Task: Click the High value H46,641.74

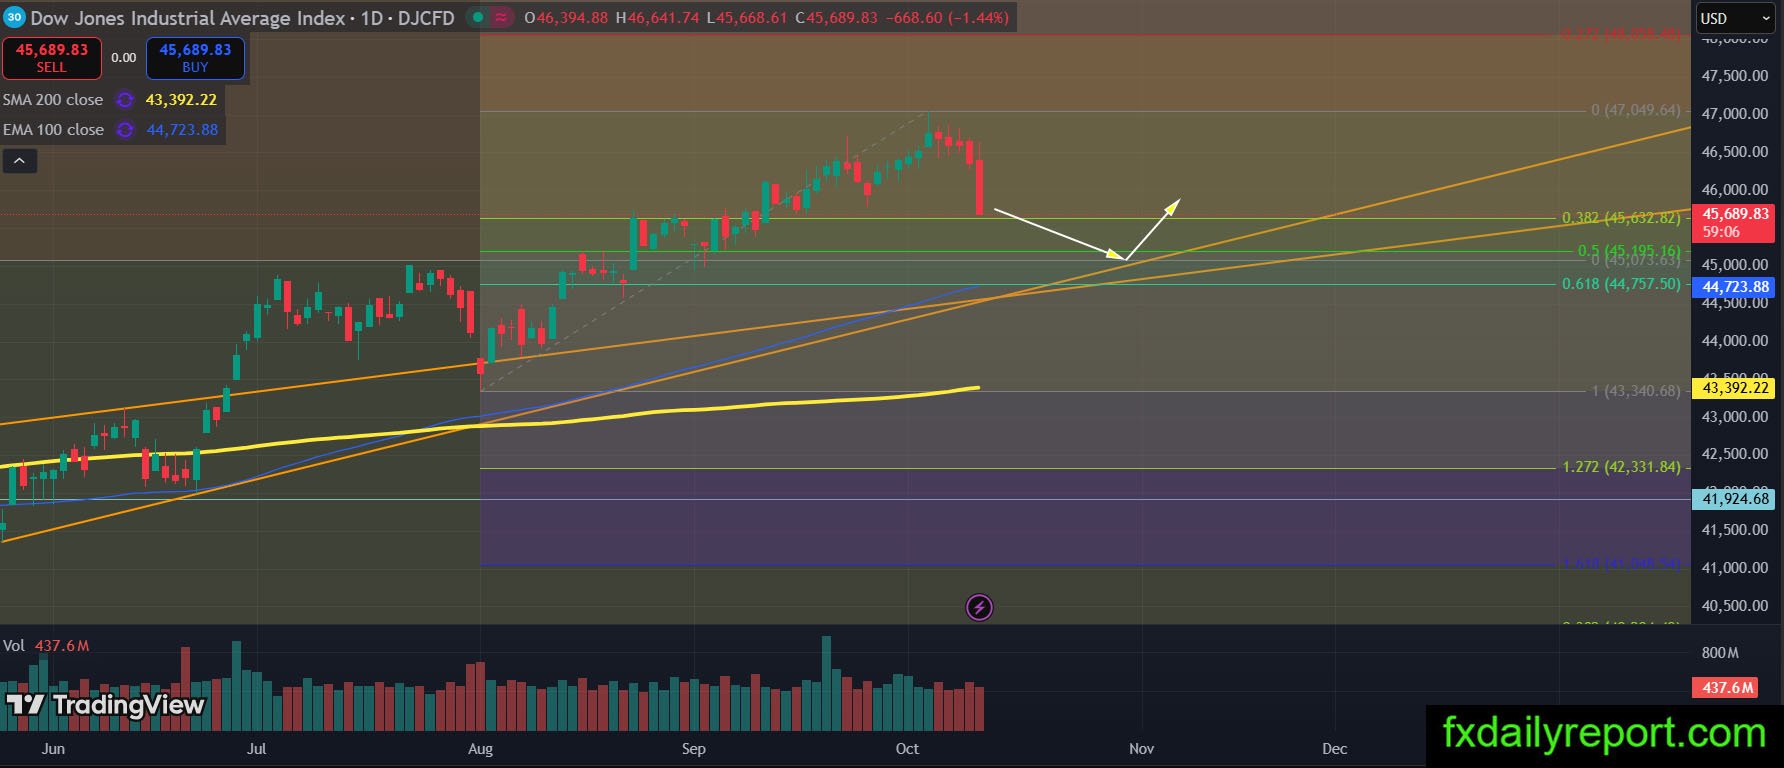Action: click(x=657, y=18)
